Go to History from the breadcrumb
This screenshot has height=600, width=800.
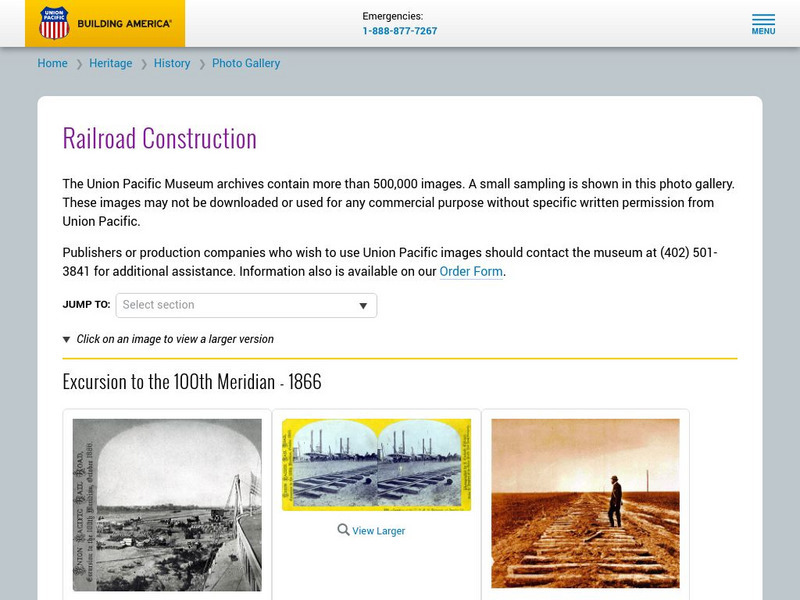coord(170,63)
